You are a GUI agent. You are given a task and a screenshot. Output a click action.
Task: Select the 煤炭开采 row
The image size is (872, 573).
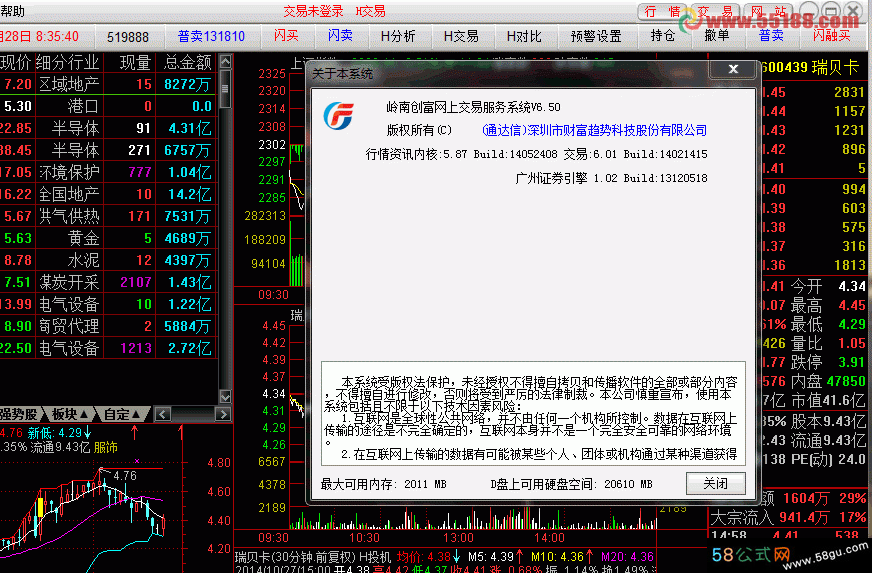pos(108,282)
